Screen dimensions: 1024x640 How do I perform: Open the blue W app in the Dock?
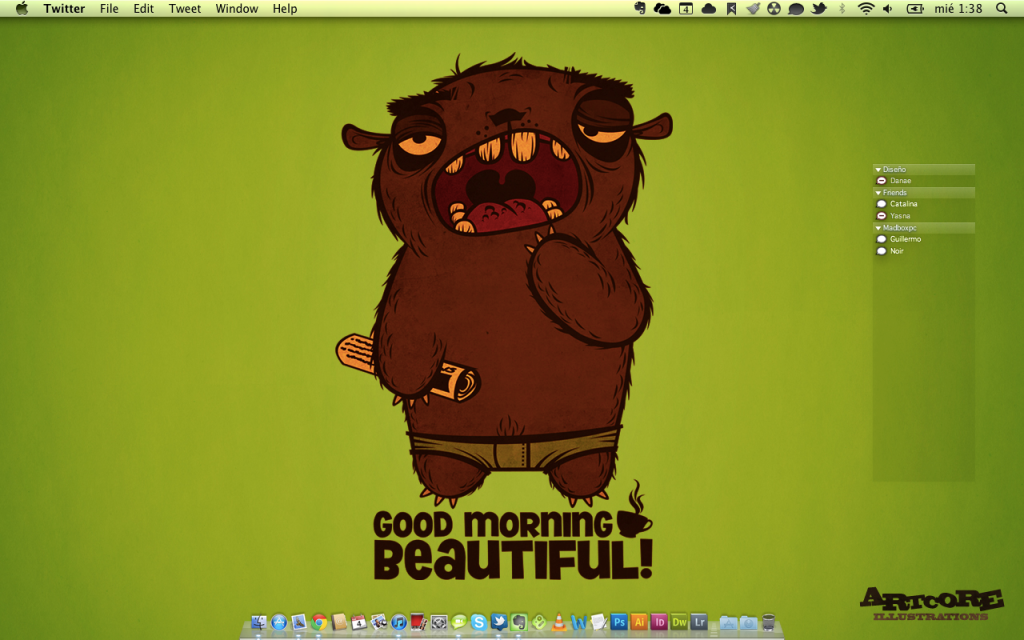tap(579, 622)
